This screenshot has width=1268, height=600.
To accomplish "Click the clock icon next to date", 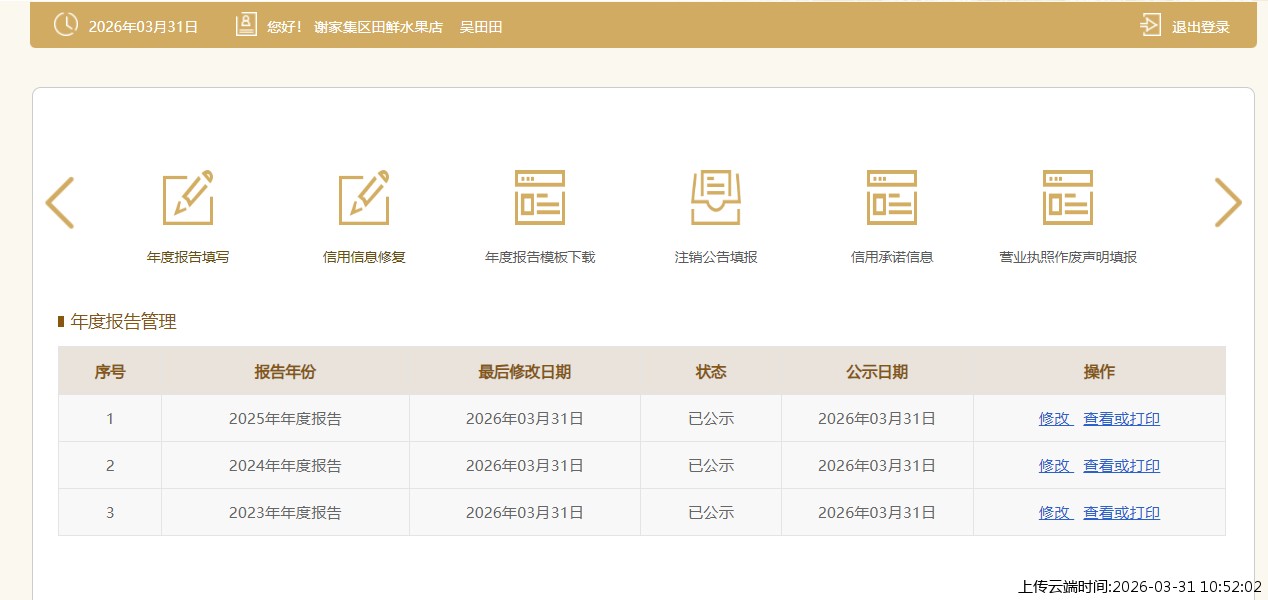I will coord(65,26).
